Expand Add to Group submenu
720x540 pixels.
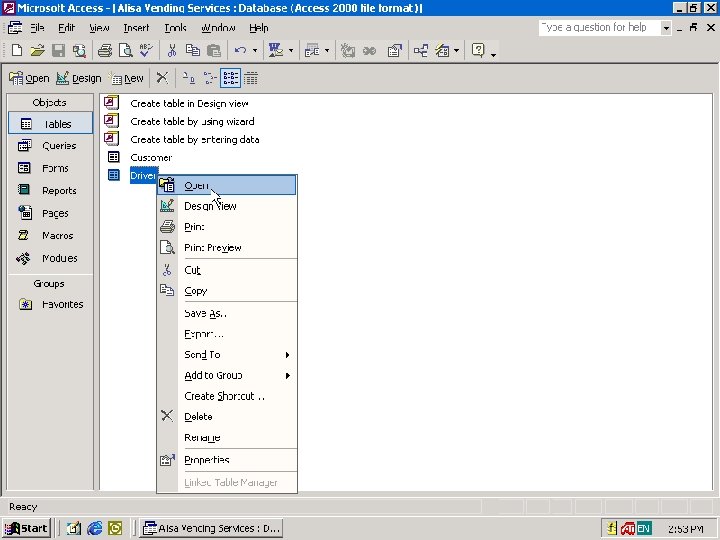[227, 375]
